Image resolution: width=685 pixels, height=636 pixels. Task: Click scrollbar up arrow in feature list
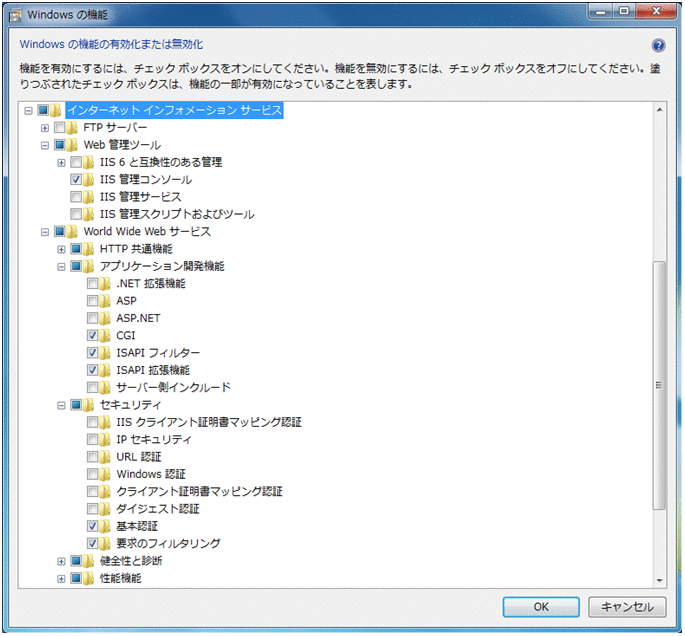[x=659, y=110]
